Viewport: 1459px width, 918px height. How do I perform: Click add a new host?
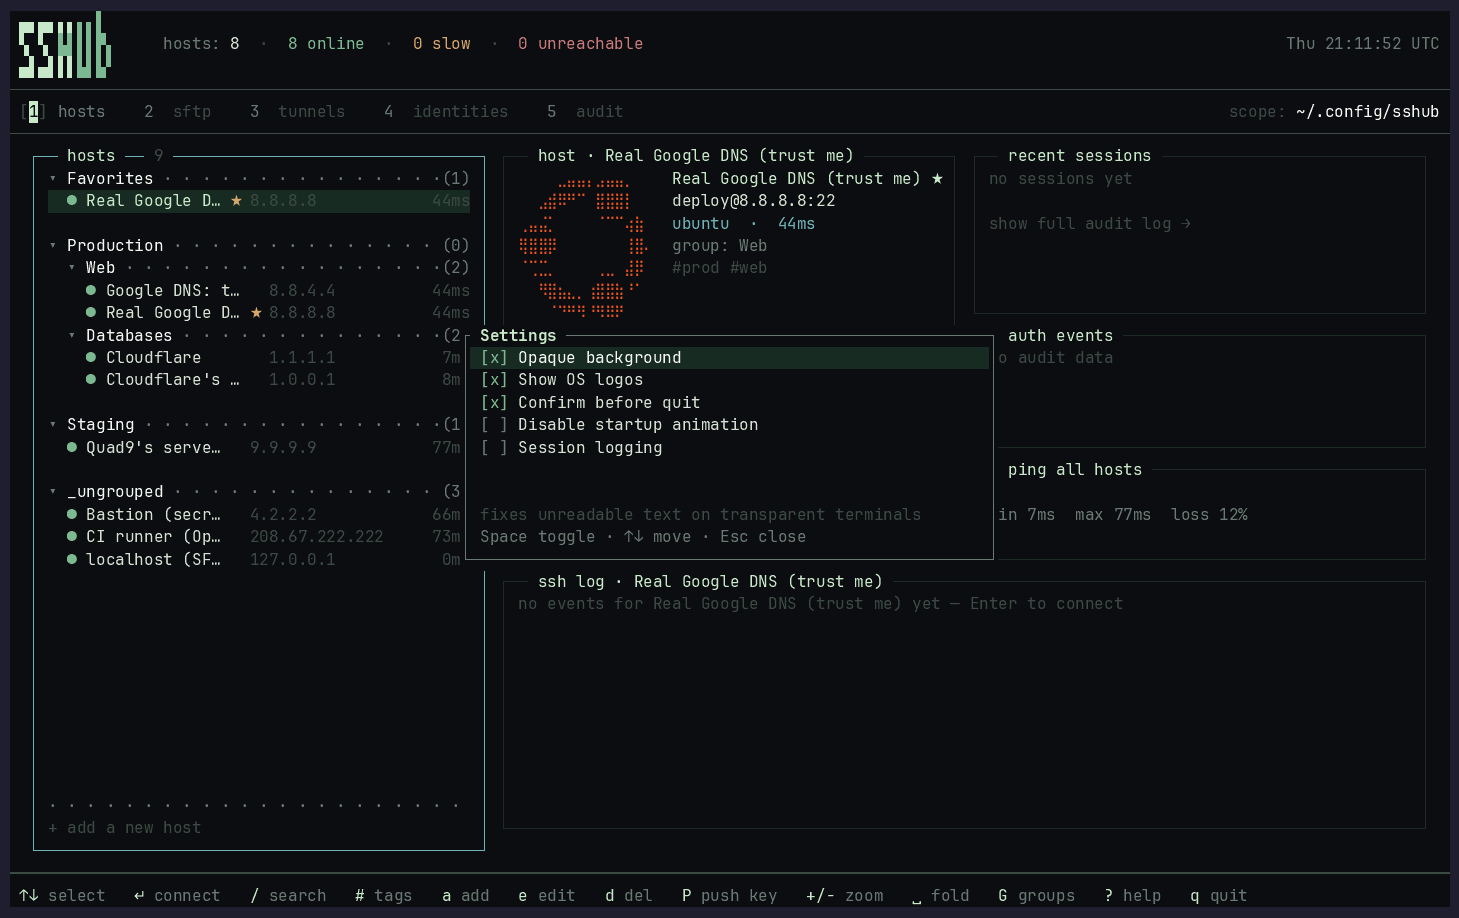[x=125, y=827]
